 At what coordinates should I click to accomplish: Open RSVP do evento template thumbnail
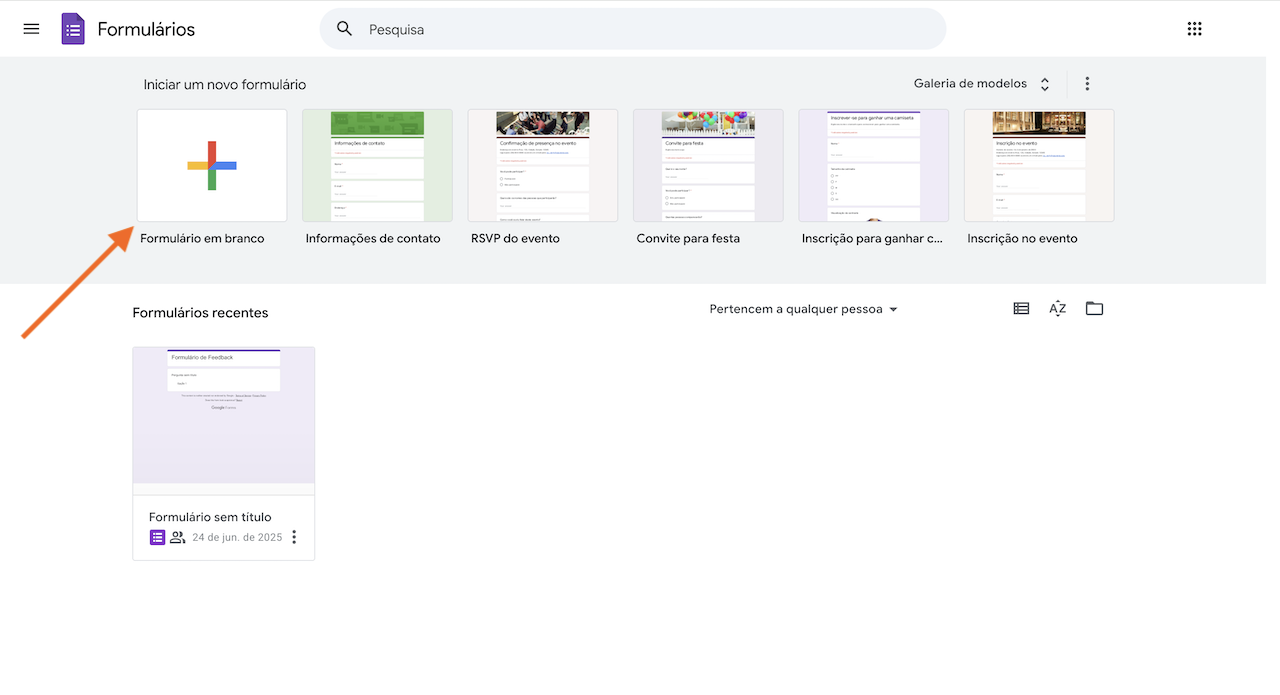click(543, 165)
